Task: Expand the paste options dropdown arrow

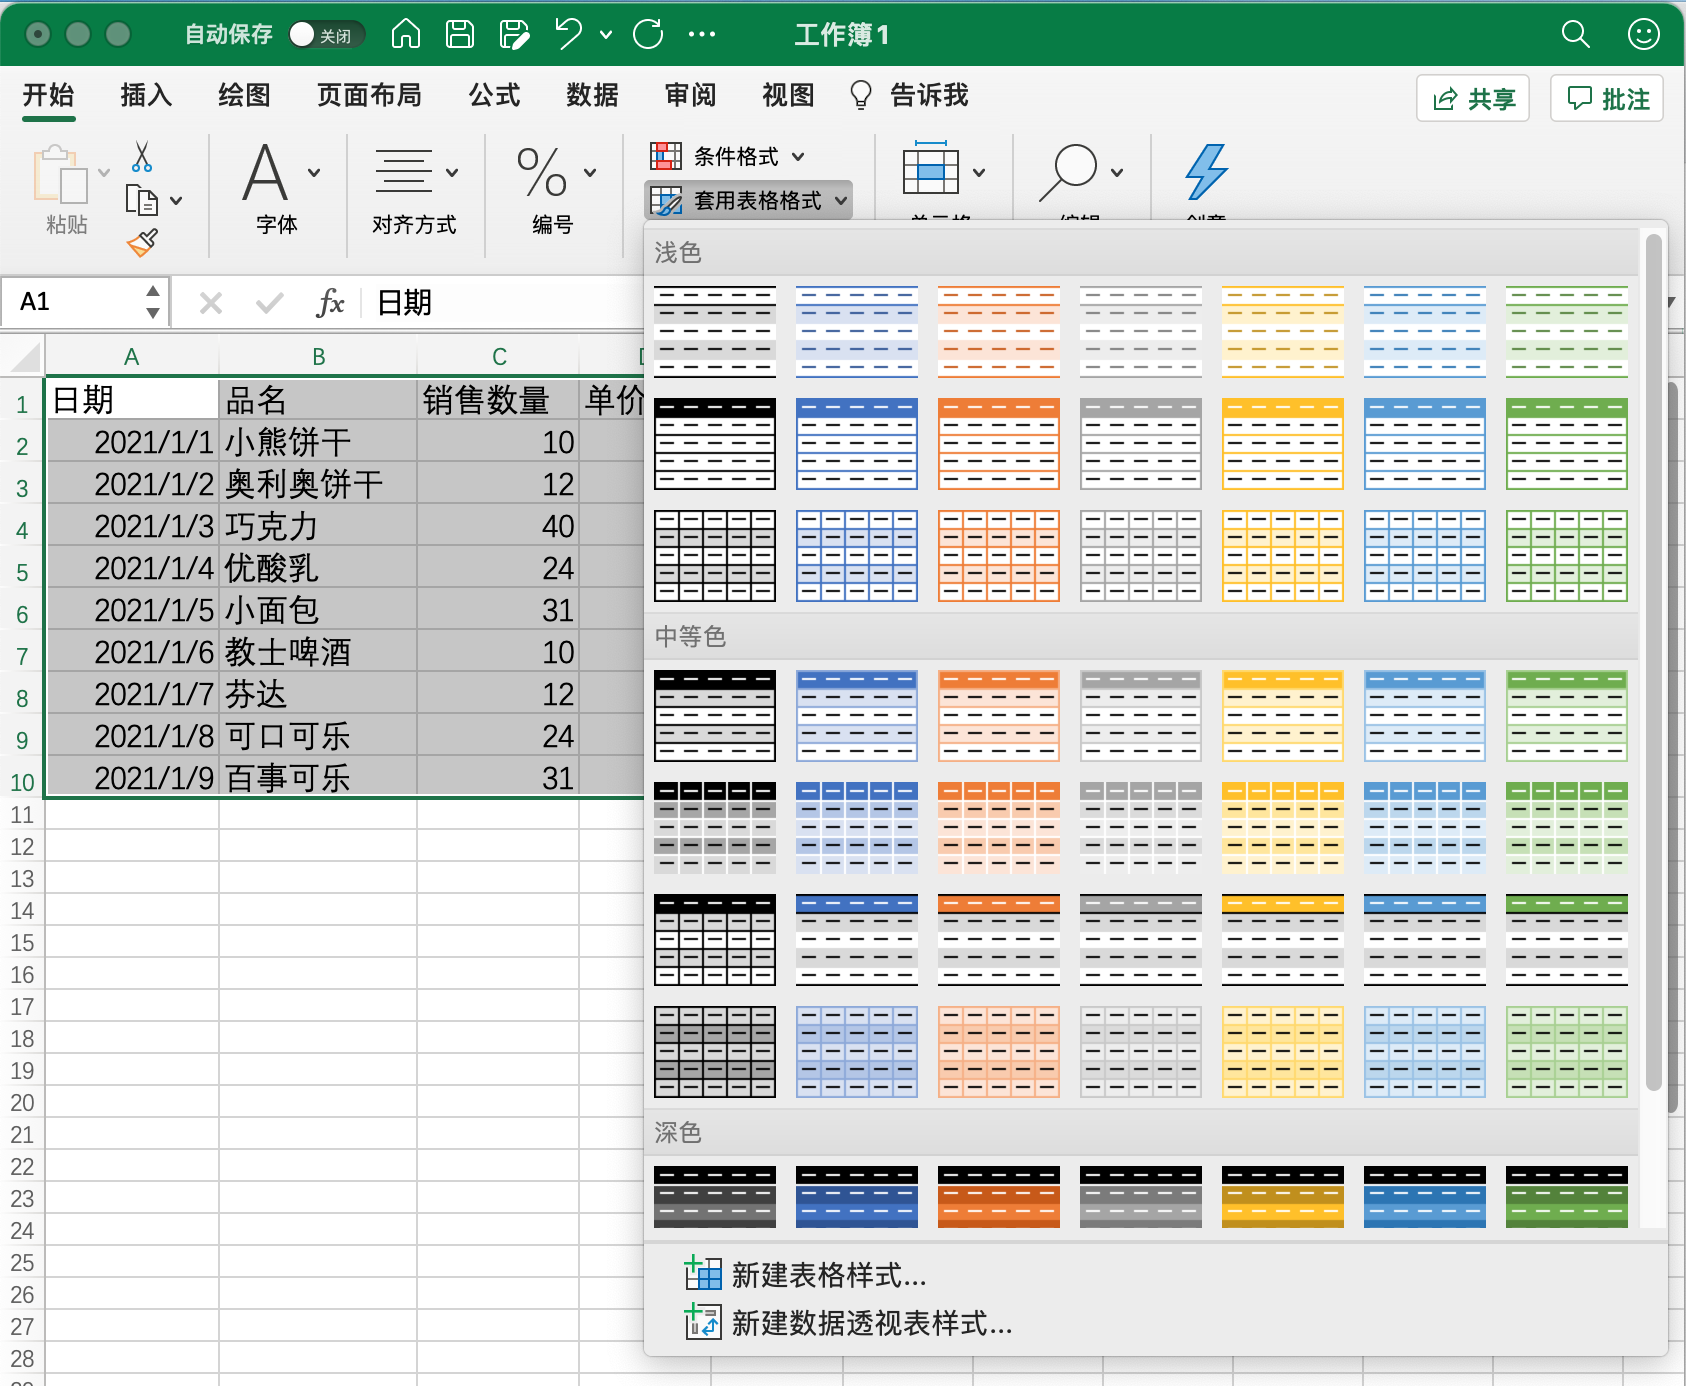Action: [x=104, y=172]
